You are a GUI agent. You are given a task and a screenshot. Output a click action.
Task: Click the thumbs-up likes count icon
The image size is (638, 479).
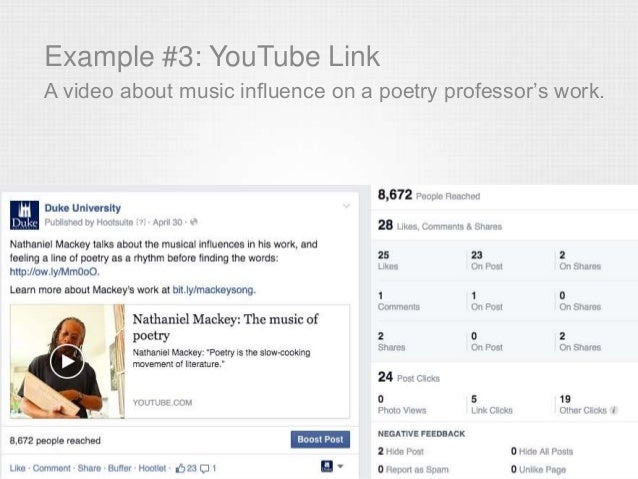[180, 467]
